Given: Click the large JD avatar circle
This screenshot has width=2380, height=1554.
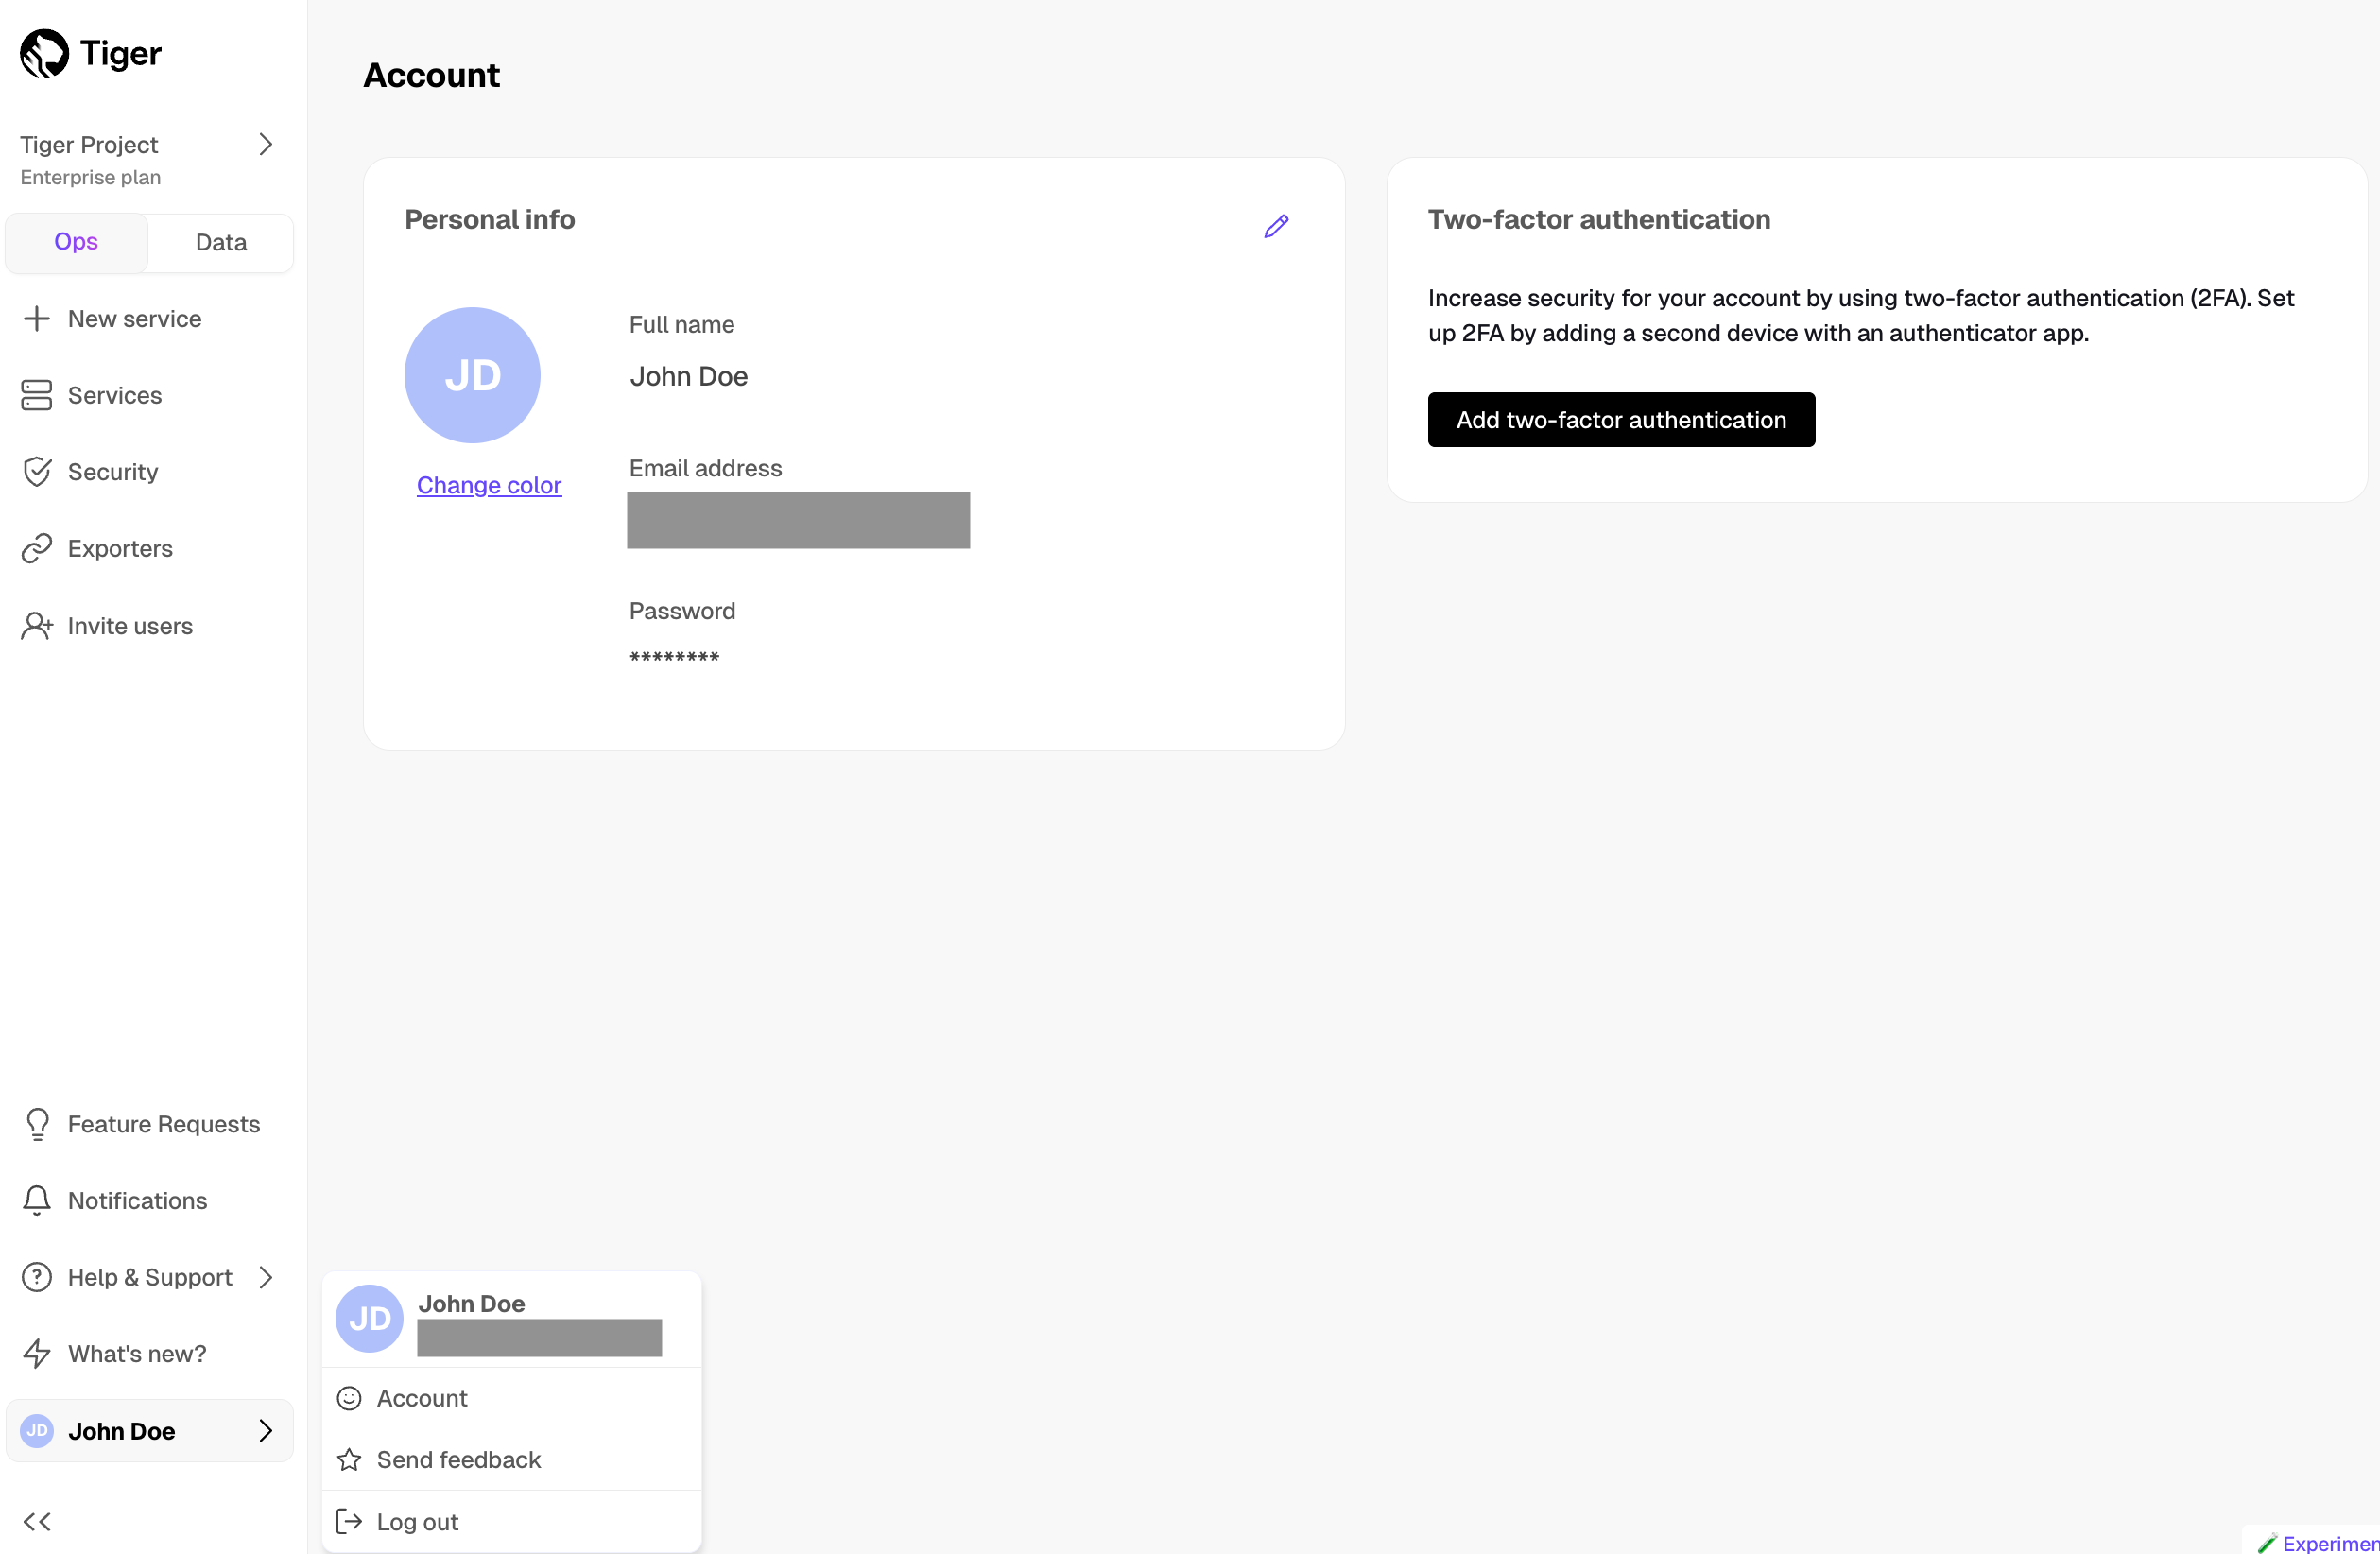Looking at the screenshot, I should pyautogui.click(x=472, y=375).
